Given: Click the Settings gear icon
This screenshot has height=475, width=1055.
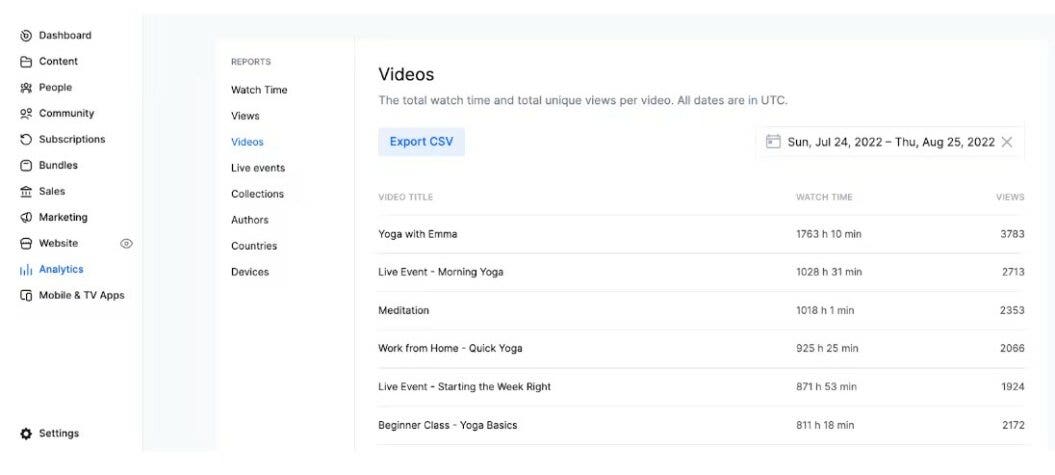Looking at the screenshot, I should (x=26, y=433).
